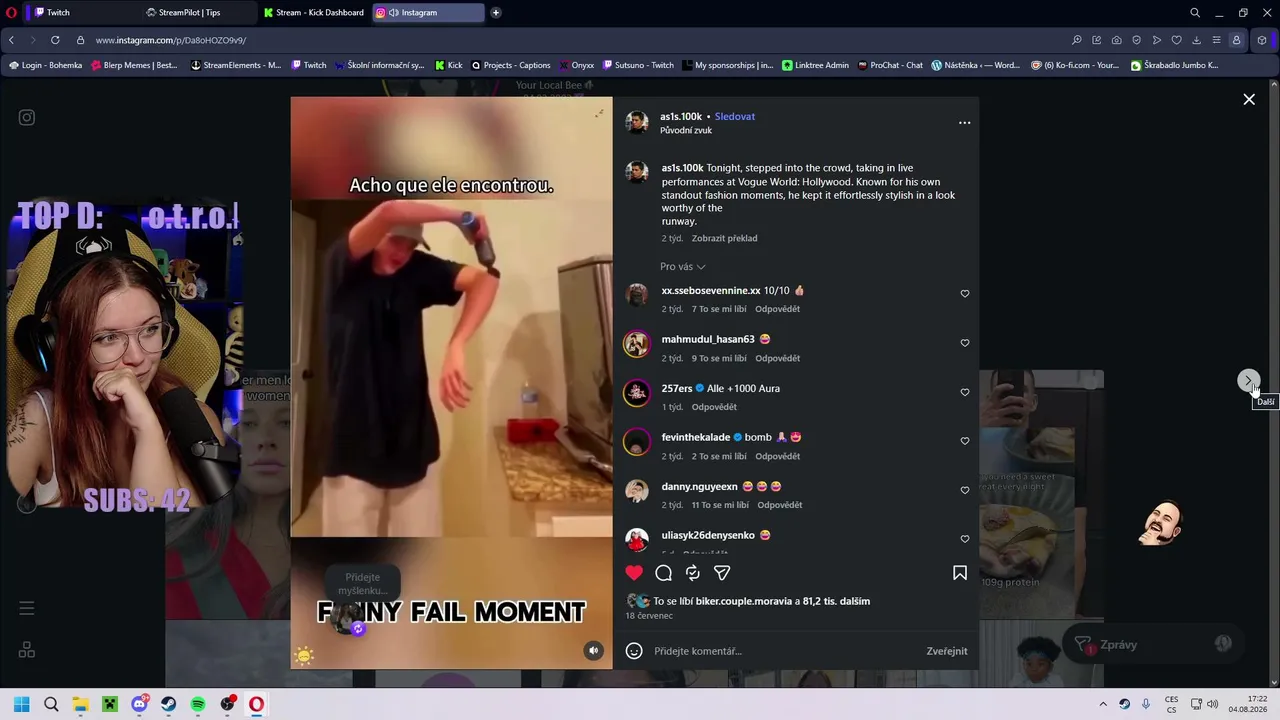Mute the video with the speaker icon

click(593, 650)
